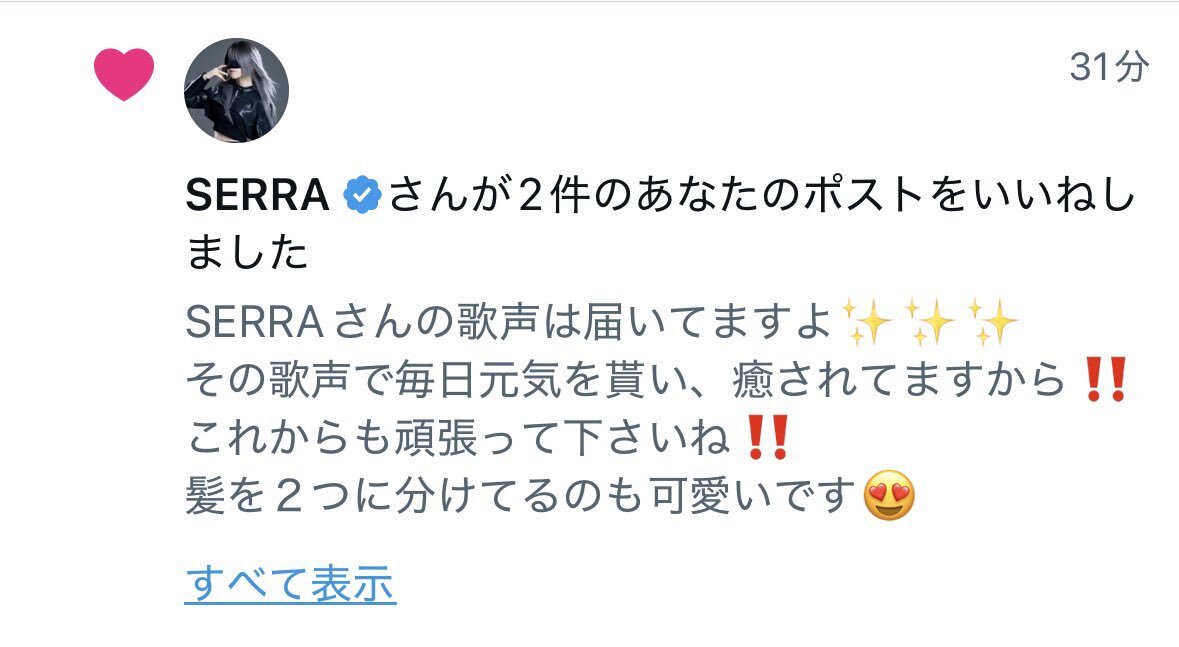The width and height of the screenshot is (1179, 647).
Task: Click the 癒されてますから phrase in the post preview
Action: (x=899, y=378)
